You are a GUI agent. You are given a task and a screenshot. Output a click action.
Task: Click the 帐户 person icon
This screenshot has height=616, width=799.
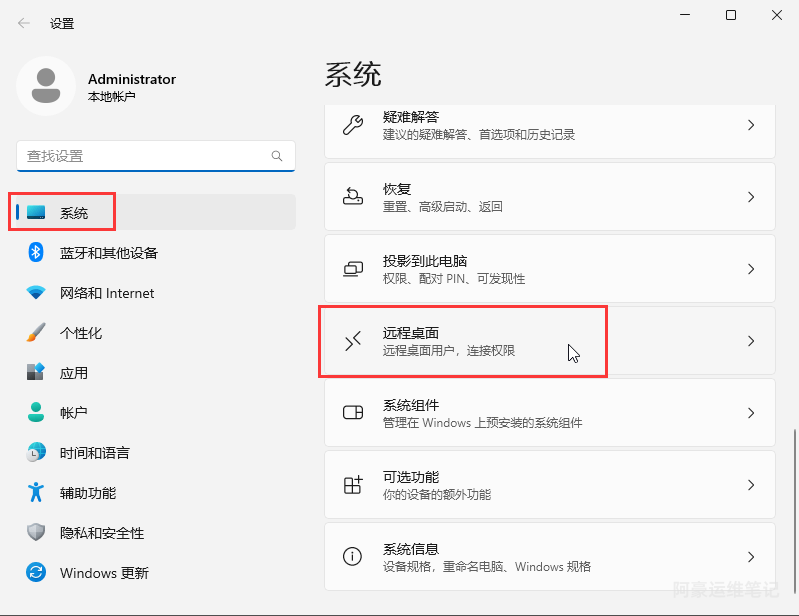(x=36, y=412)
